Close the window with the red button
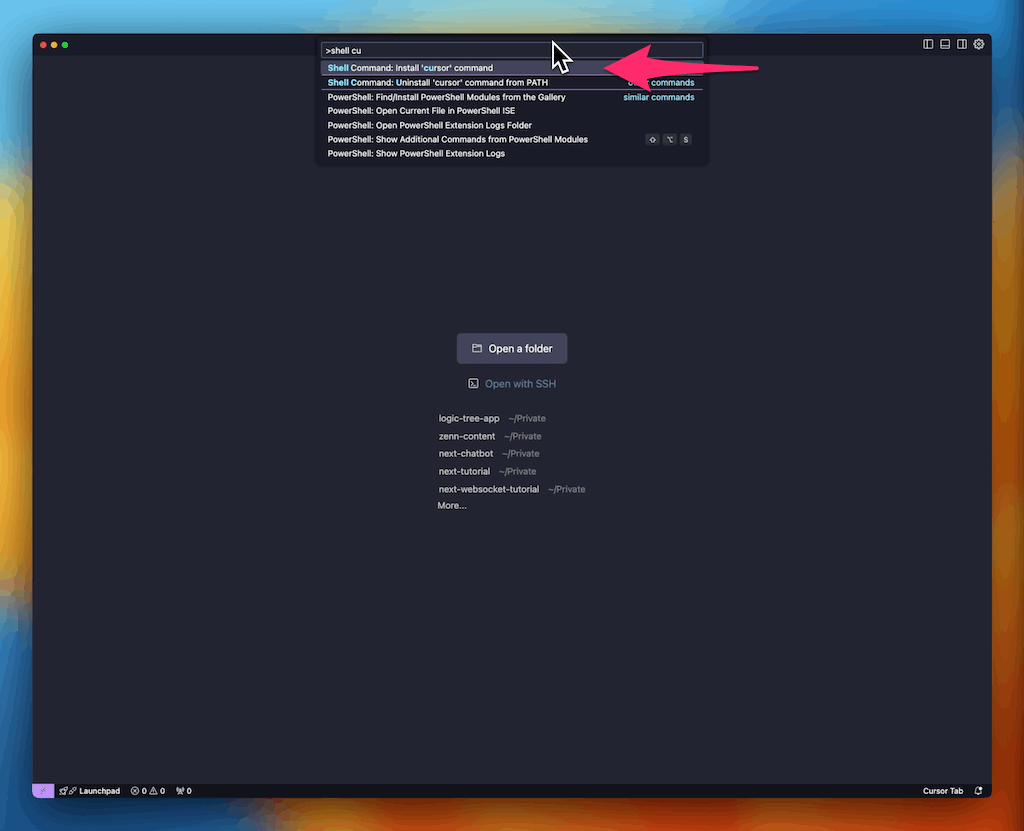Screen dimensions: 1024x831 43,44
